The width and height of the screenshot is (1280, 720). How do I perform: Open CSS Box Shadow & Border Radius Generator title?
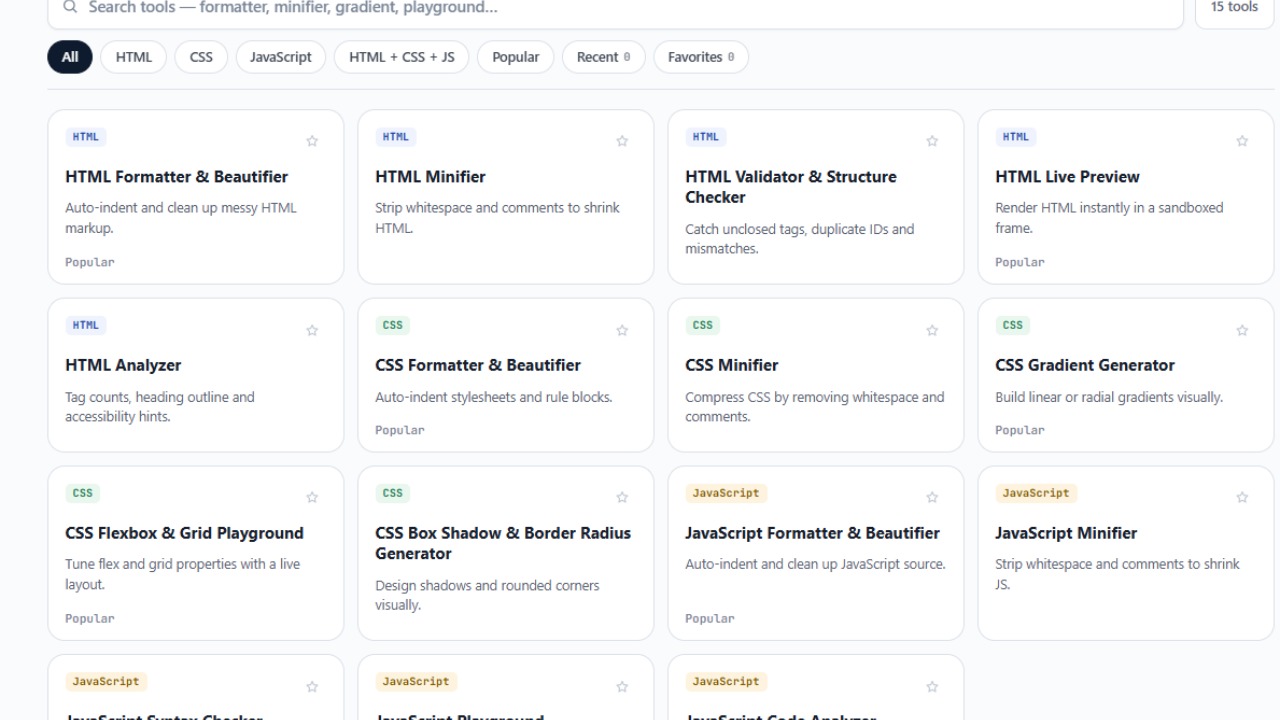tap(503, 543)
